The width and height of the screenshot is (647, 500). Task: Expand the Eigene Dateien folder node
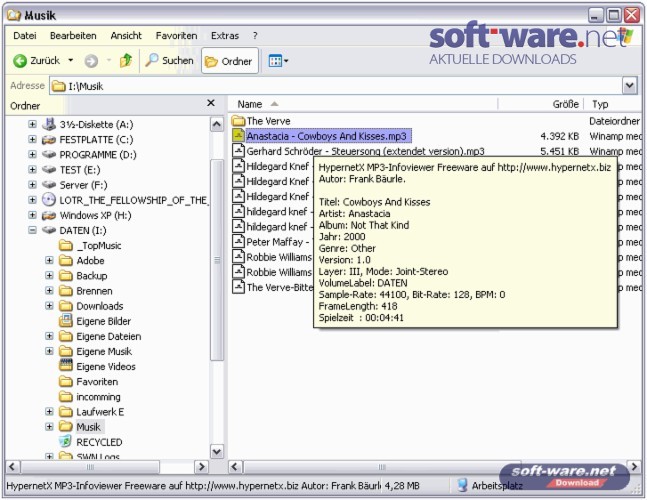tap(49, 336)
